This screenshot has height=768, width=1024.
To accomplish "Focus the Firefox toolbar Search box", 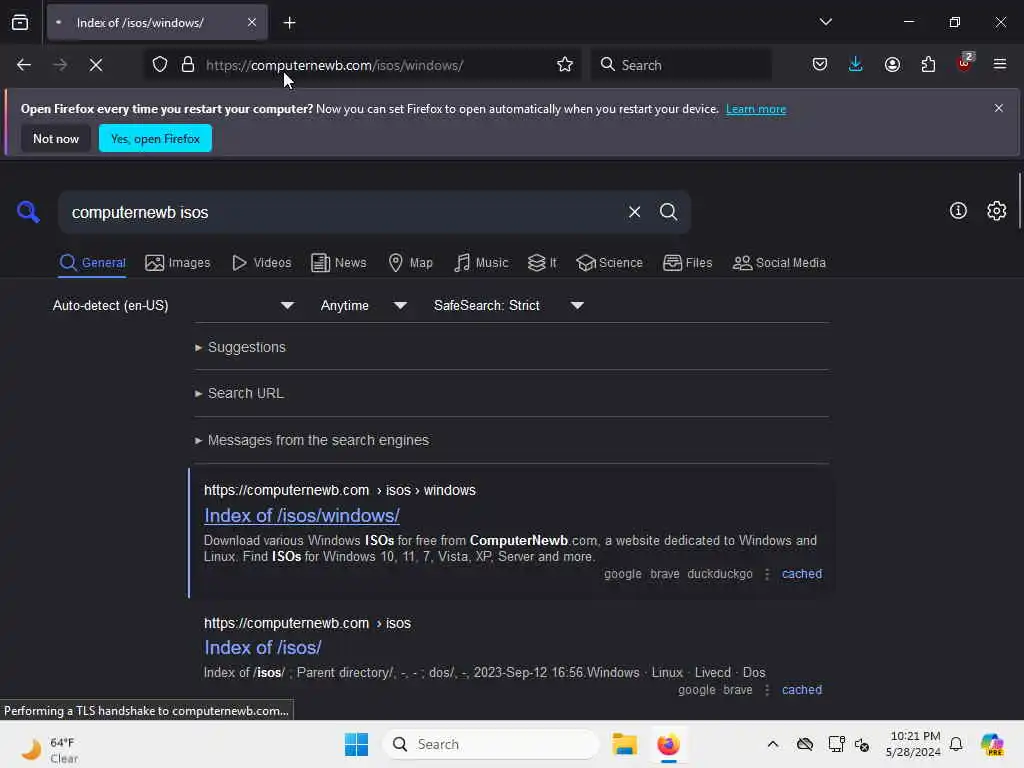I will [681, 65].
